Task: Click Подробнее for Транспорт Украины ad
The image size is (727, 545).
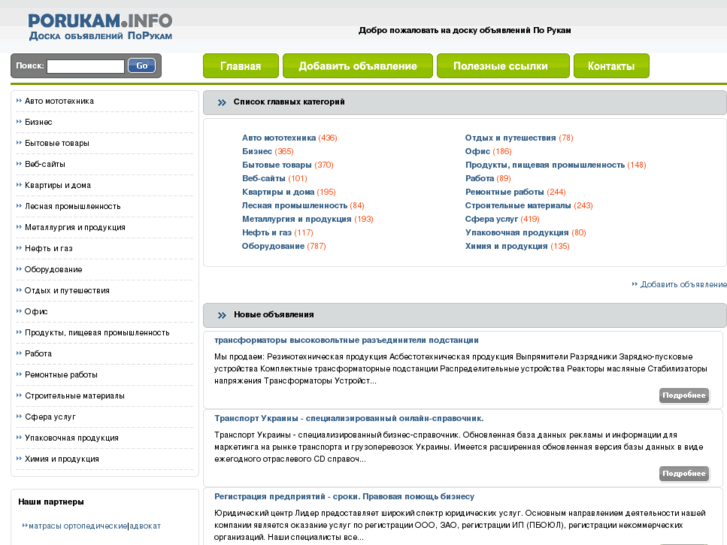Action: [x=684, y=474]
